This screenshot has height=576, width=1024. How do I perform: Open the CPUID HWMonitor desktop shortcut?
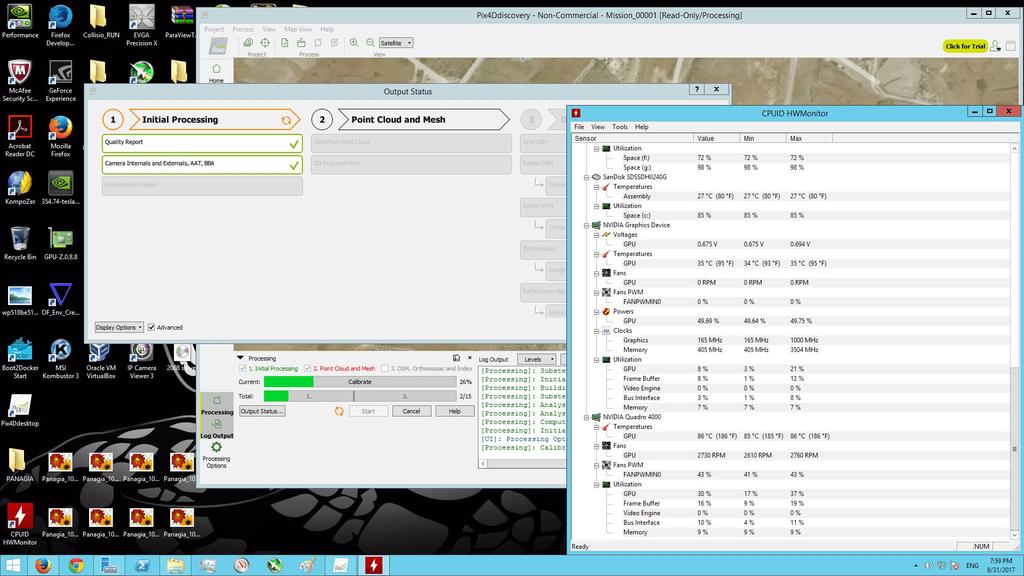coord(20,524)
